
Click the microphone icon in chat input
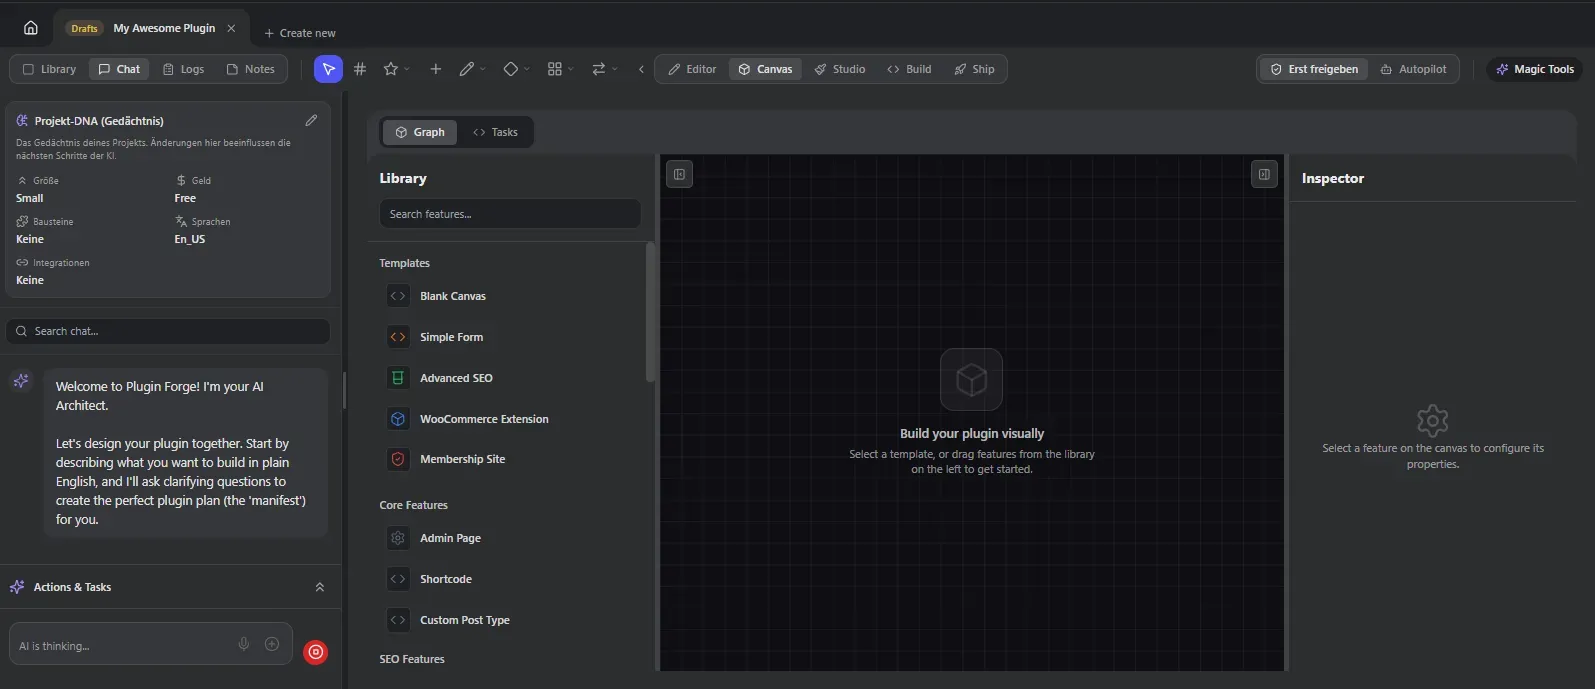[x=244, y=644]
